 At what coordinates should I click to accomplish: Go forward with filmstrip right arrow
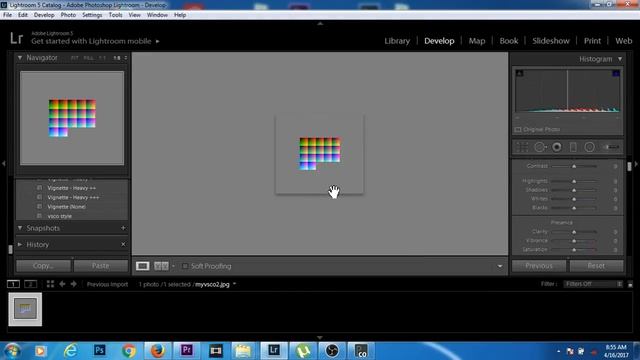pyautogui.click(x=73, y=284)
